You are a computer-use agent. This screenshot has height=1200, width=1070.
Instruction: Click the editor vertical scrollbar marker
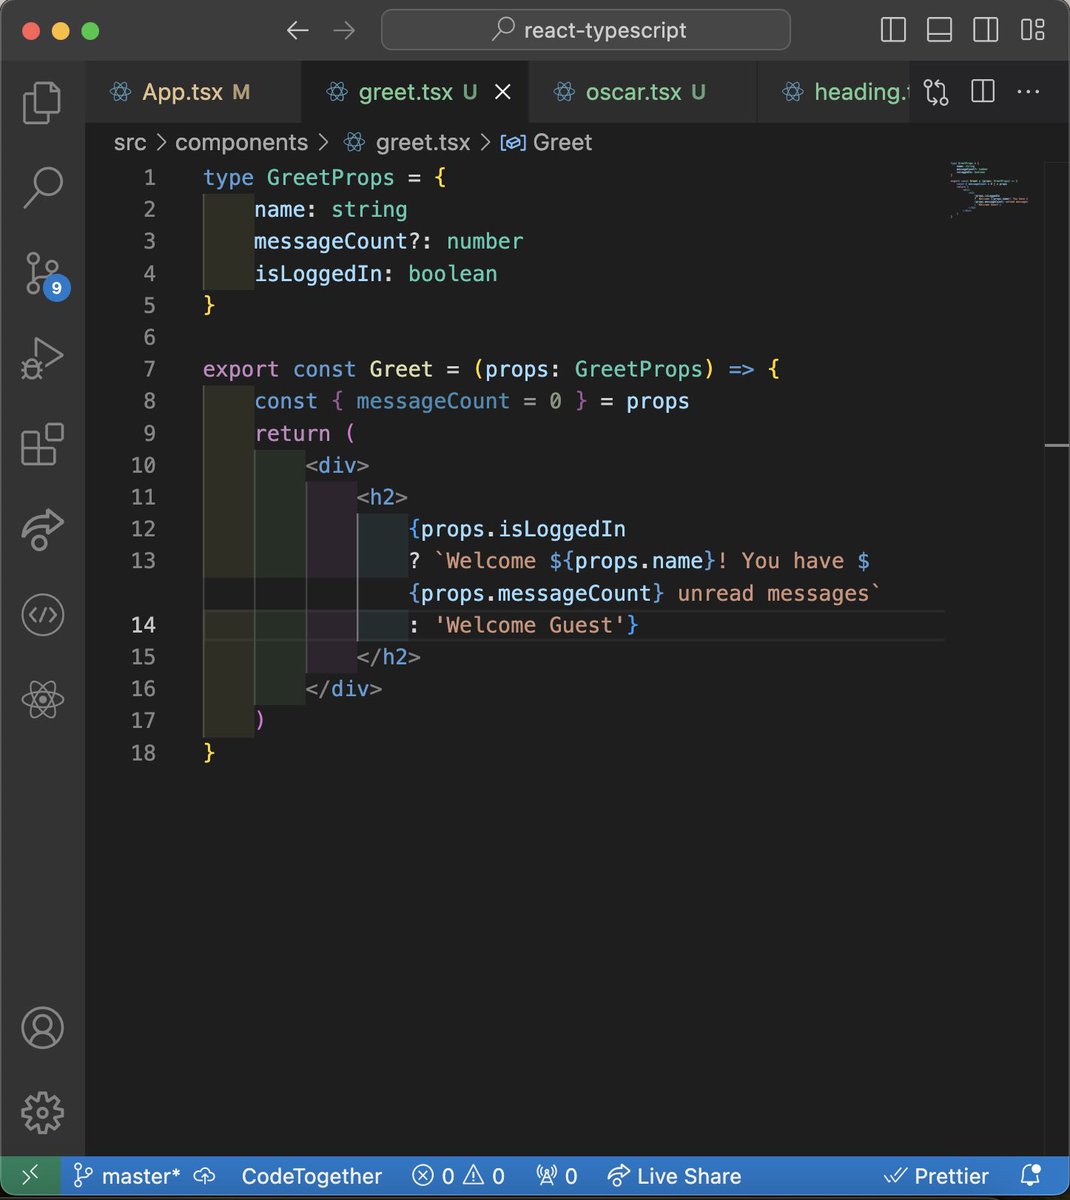coord(1057,445)
